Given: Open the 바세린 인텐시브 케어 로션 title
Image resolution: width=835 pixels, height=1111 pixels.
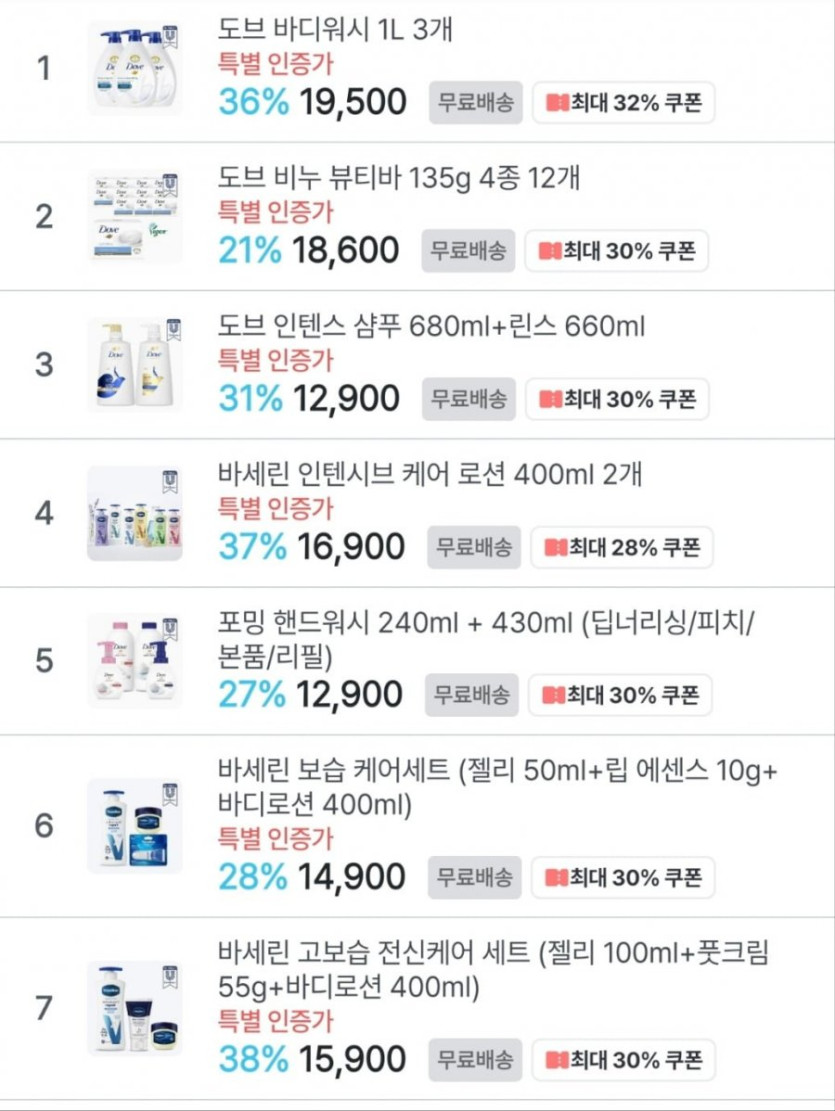Looking at the screenshot, I should click(430, 474).
